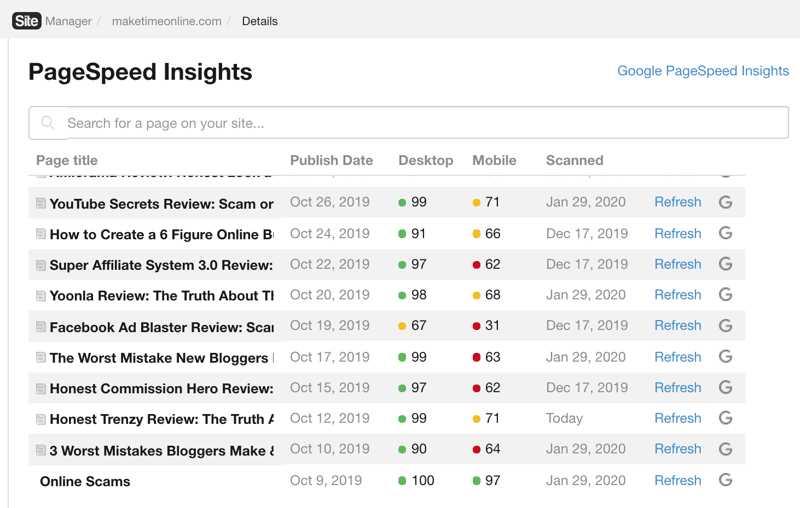Open the Online Scams page title
The width and height of the screenshot is (800, 508).
point(85,481)
